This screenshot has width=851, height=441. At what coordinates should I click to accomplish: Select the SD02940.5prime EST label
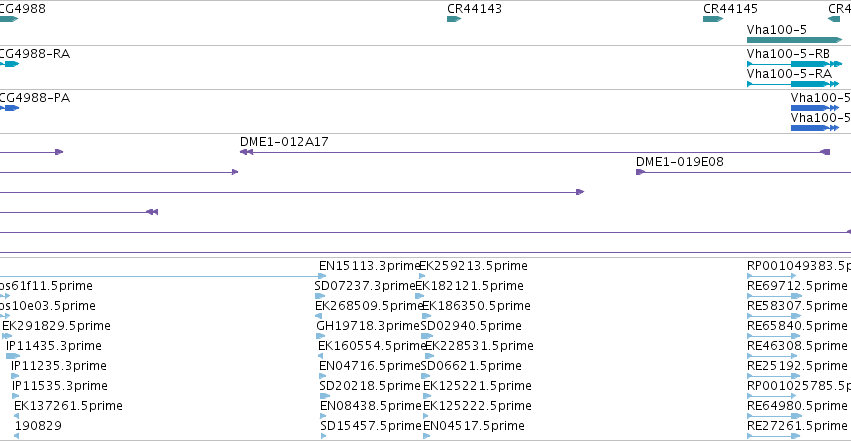(x=471, y=326)
